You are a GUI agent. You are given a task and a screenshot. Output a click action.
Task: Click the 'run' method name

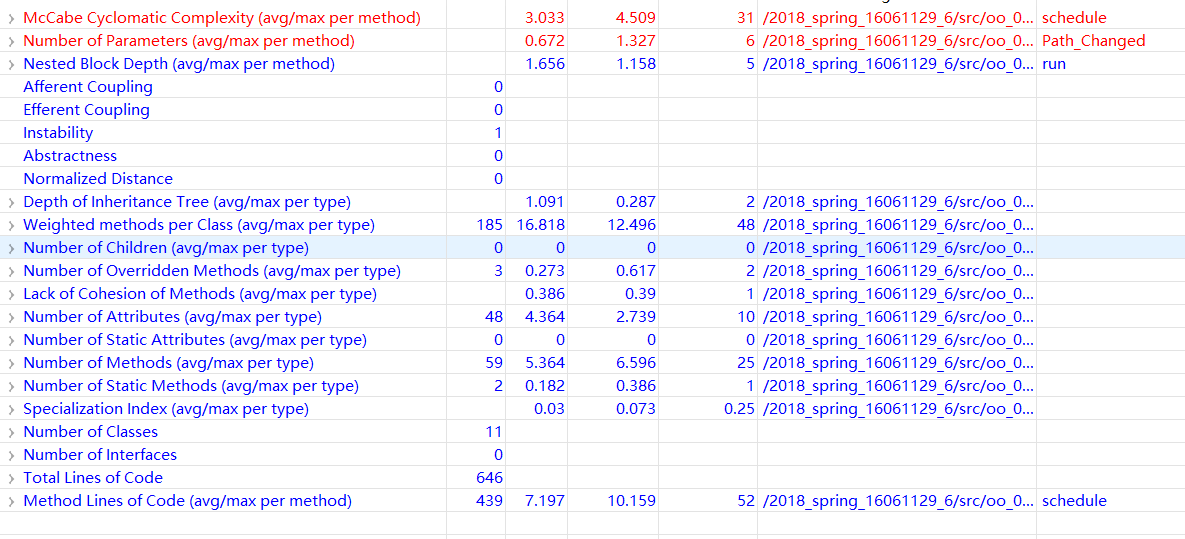1054,64
